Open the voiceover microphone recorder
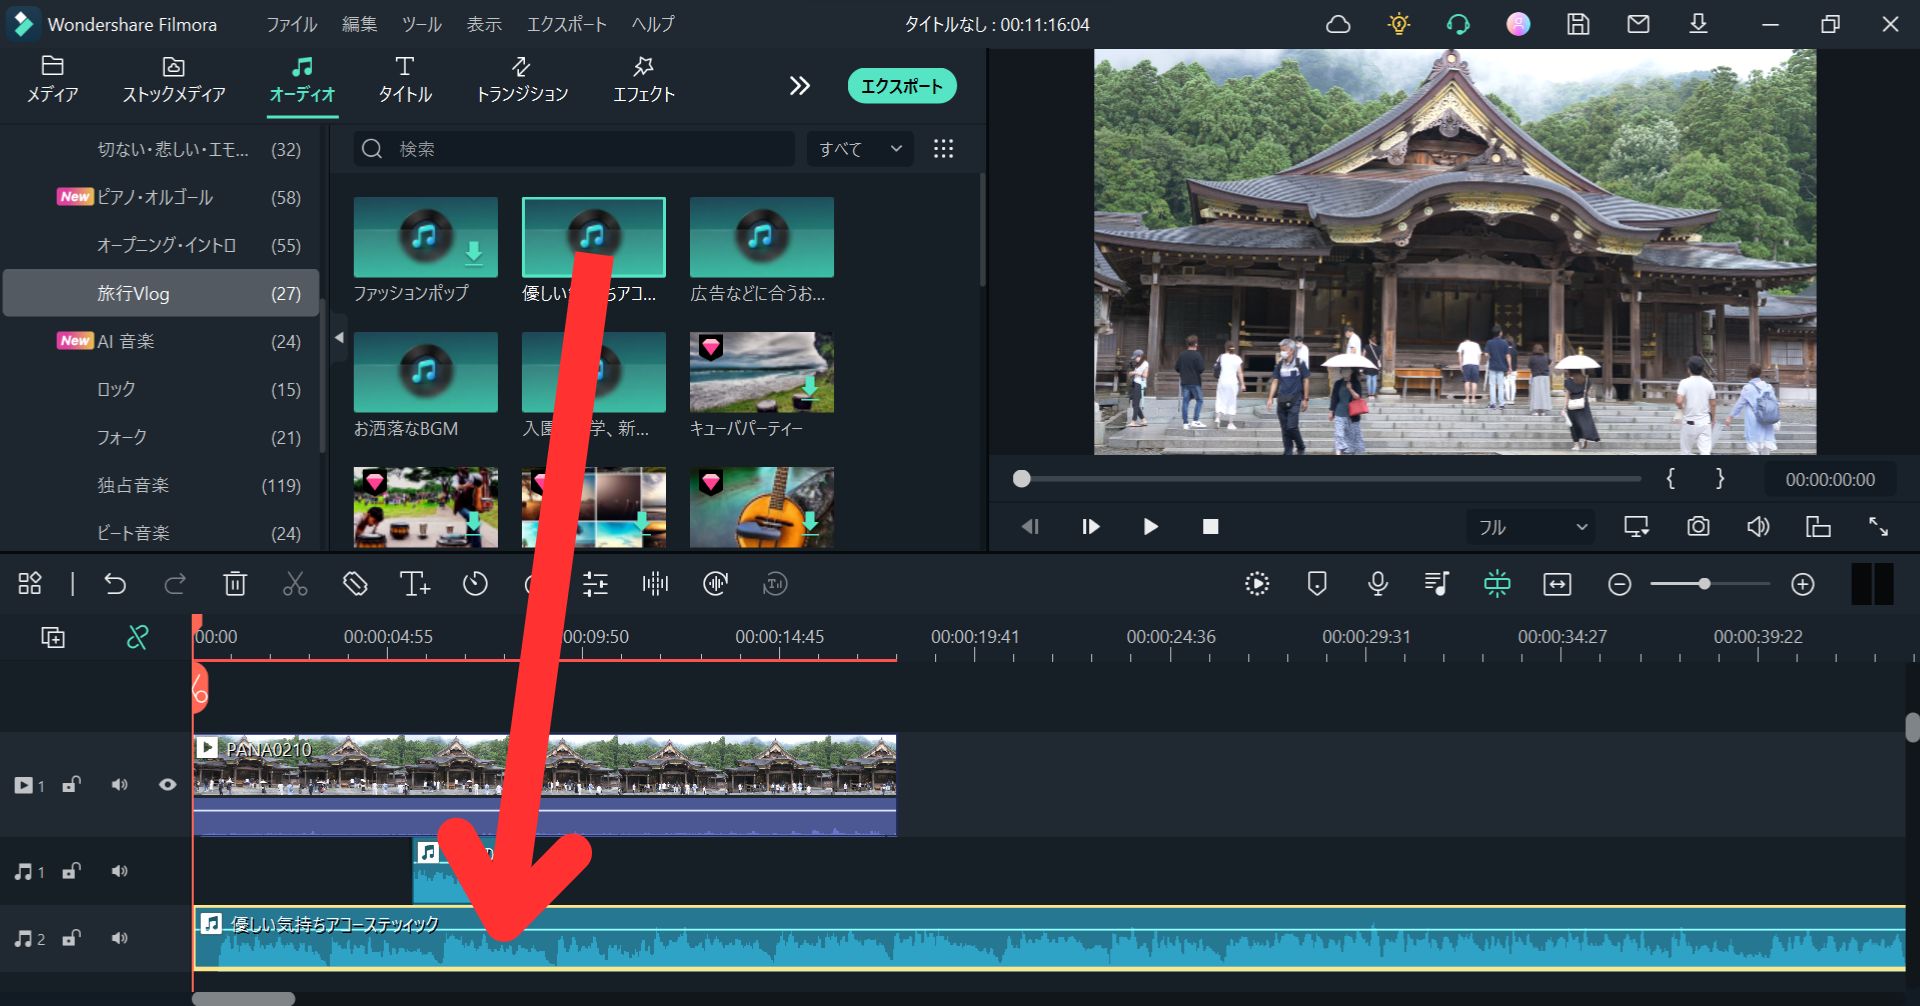 [x=1377, y=583]
